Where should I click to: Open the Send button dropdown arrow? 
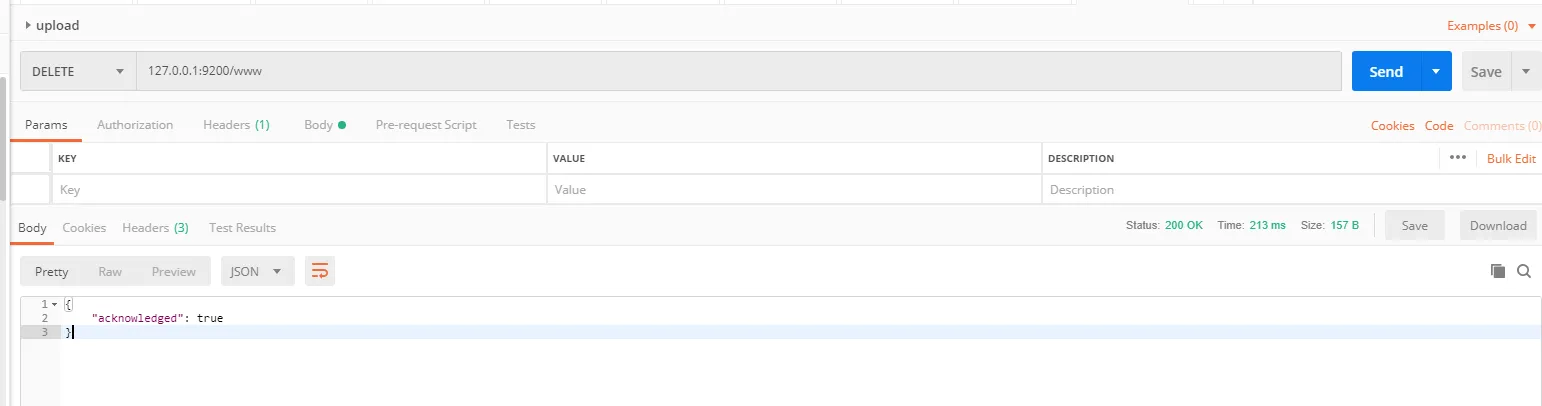[1436, 72]
